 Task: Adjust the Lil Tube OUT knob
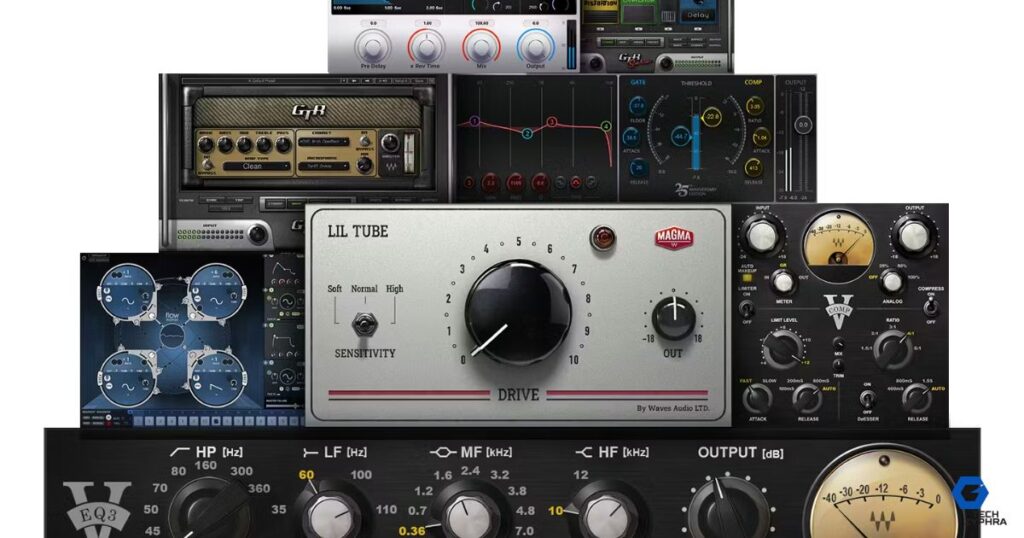(x=674, y=317)
